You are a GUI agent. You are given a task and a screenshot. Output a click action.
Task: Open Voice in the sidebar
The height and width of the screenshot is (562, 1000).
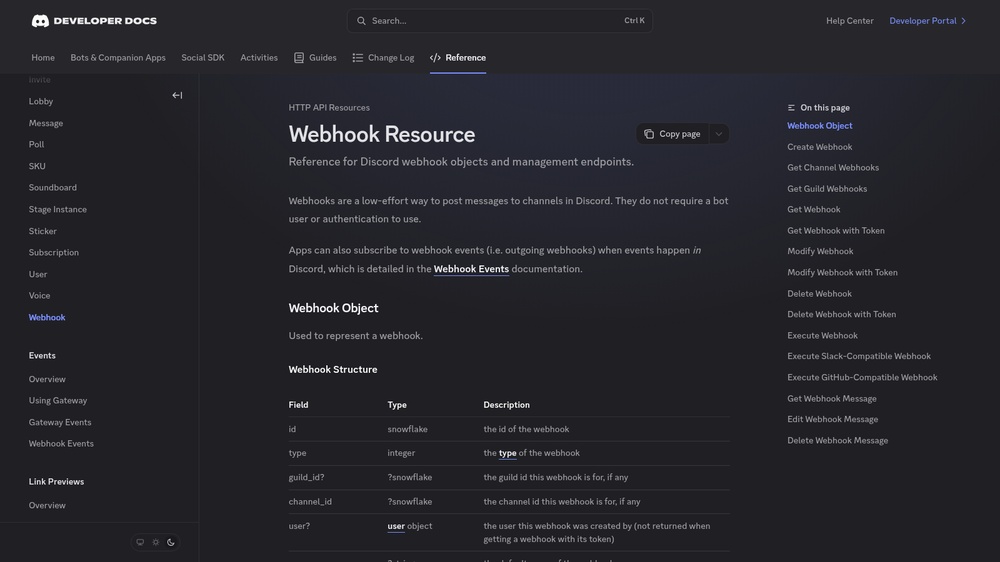click(40, 296)
